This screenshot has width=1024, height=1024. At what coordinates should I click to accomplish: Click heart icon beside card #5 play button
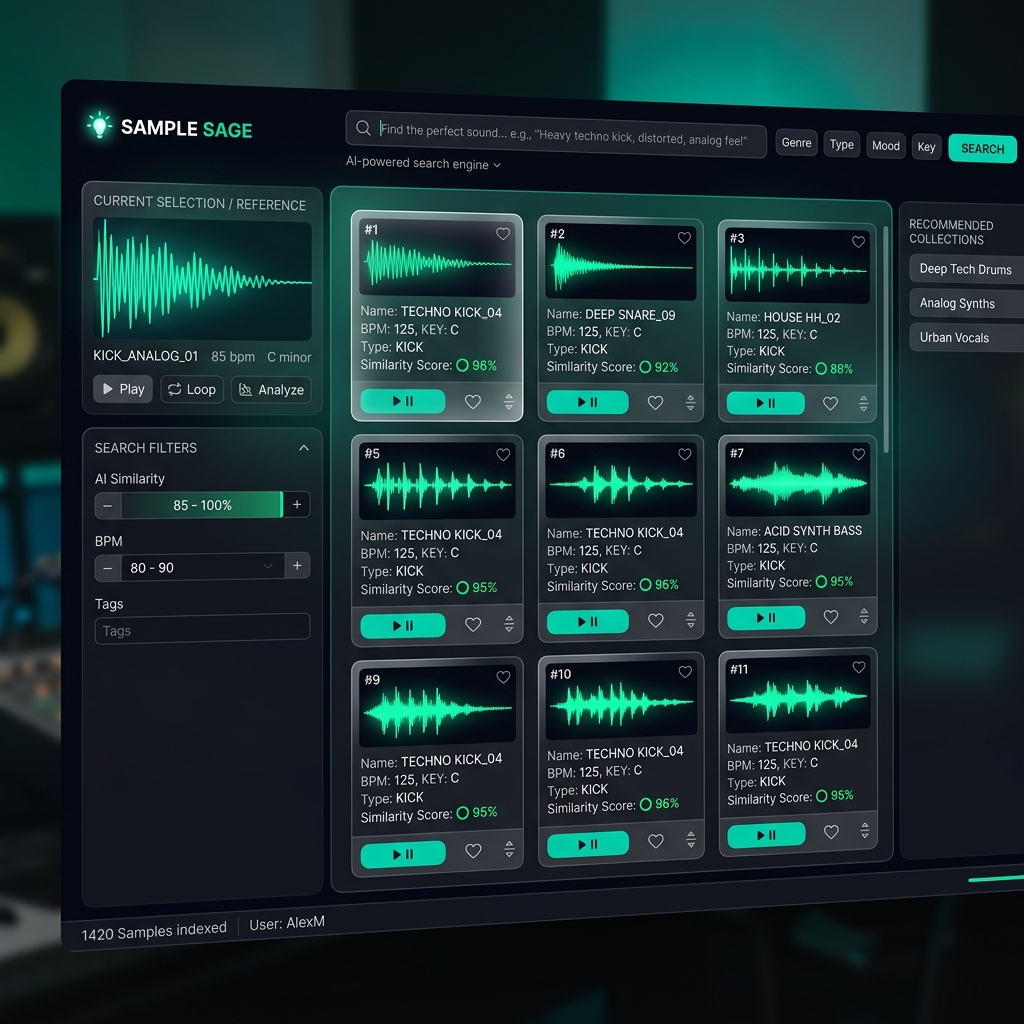click(x=473, y=624)
